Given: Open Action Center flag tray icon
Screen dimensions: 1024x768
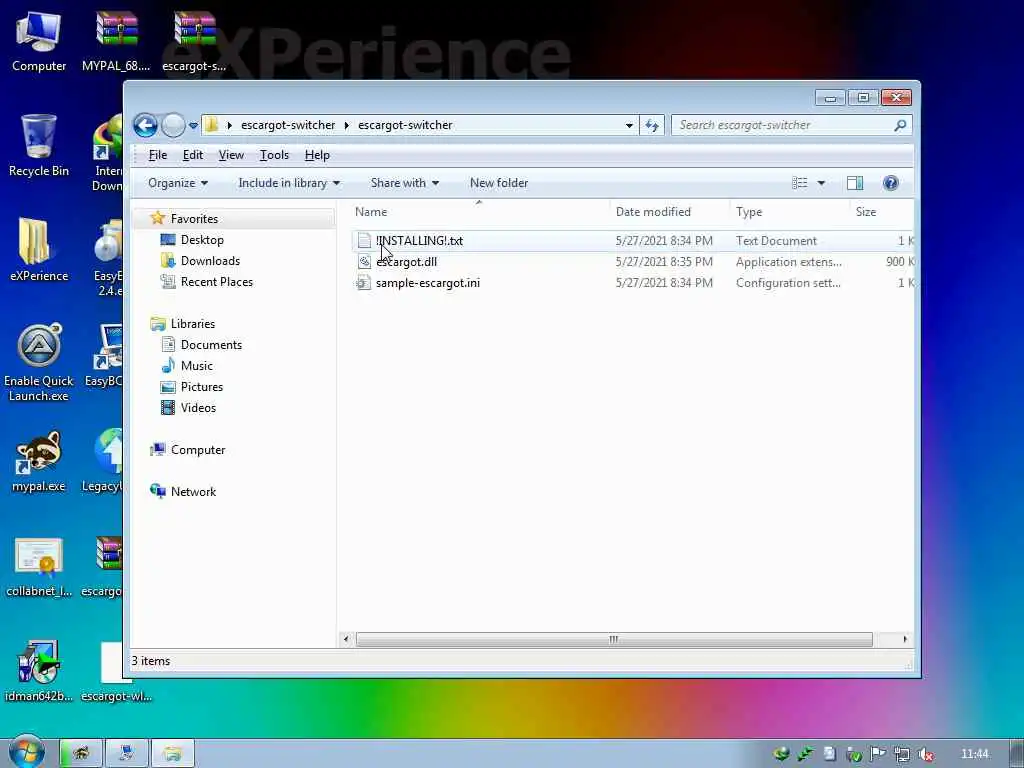Looking at the screenshot, I should 878,754.
